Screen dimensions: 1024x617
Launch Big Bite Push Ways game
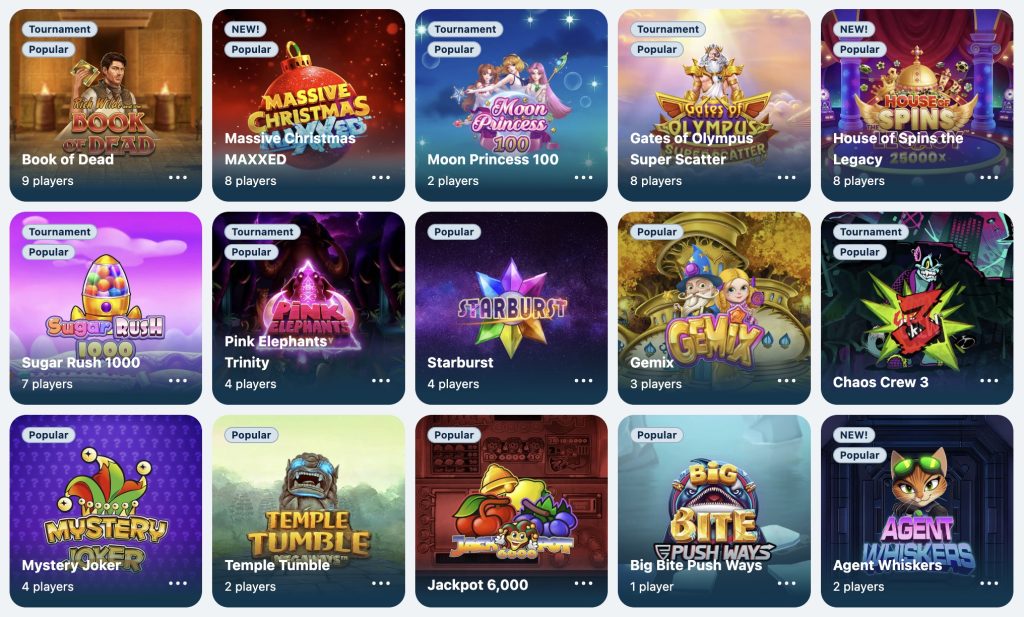[714, 511]
